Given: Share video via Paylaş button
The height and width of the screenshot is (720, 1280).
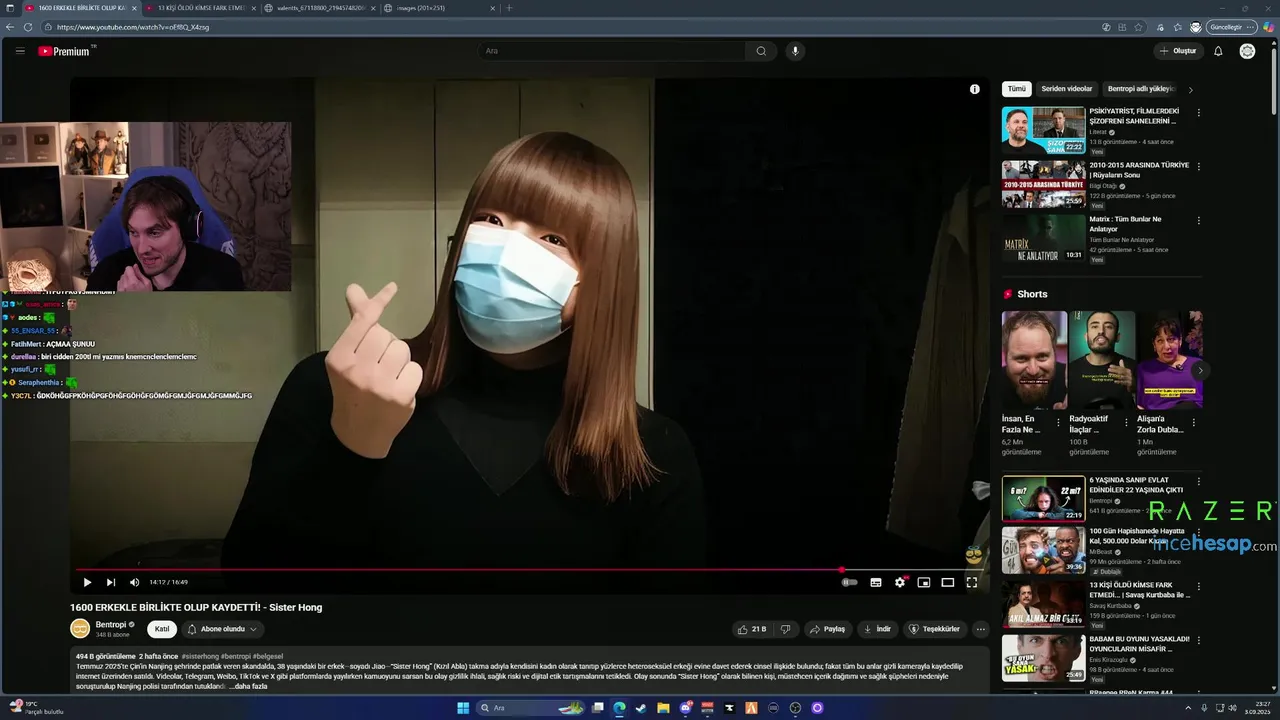Looking at the screenshot, I should click(x=828, y=629).
